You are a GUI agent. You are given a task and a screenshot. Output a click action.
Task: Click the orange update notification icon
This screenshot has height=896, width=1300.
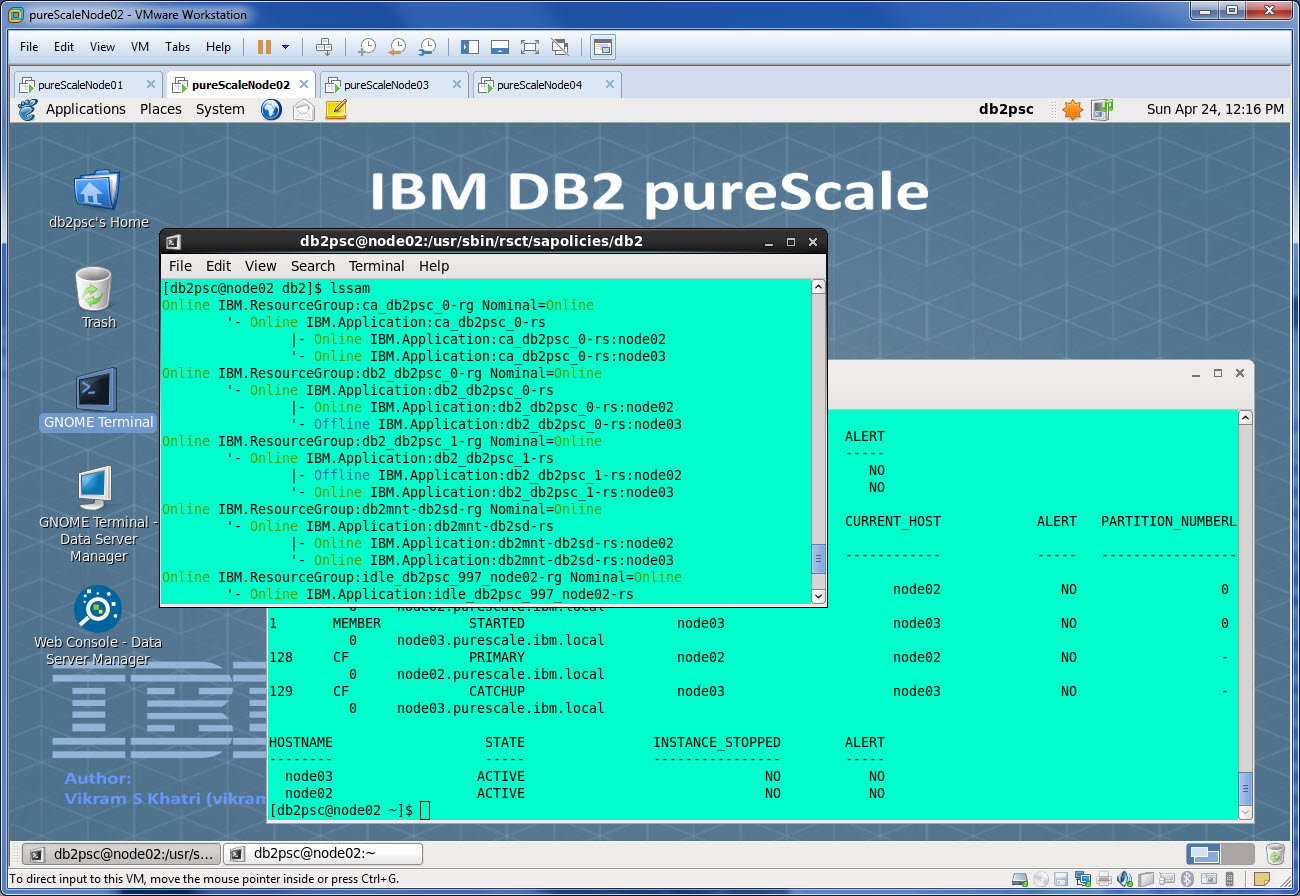1072,110
